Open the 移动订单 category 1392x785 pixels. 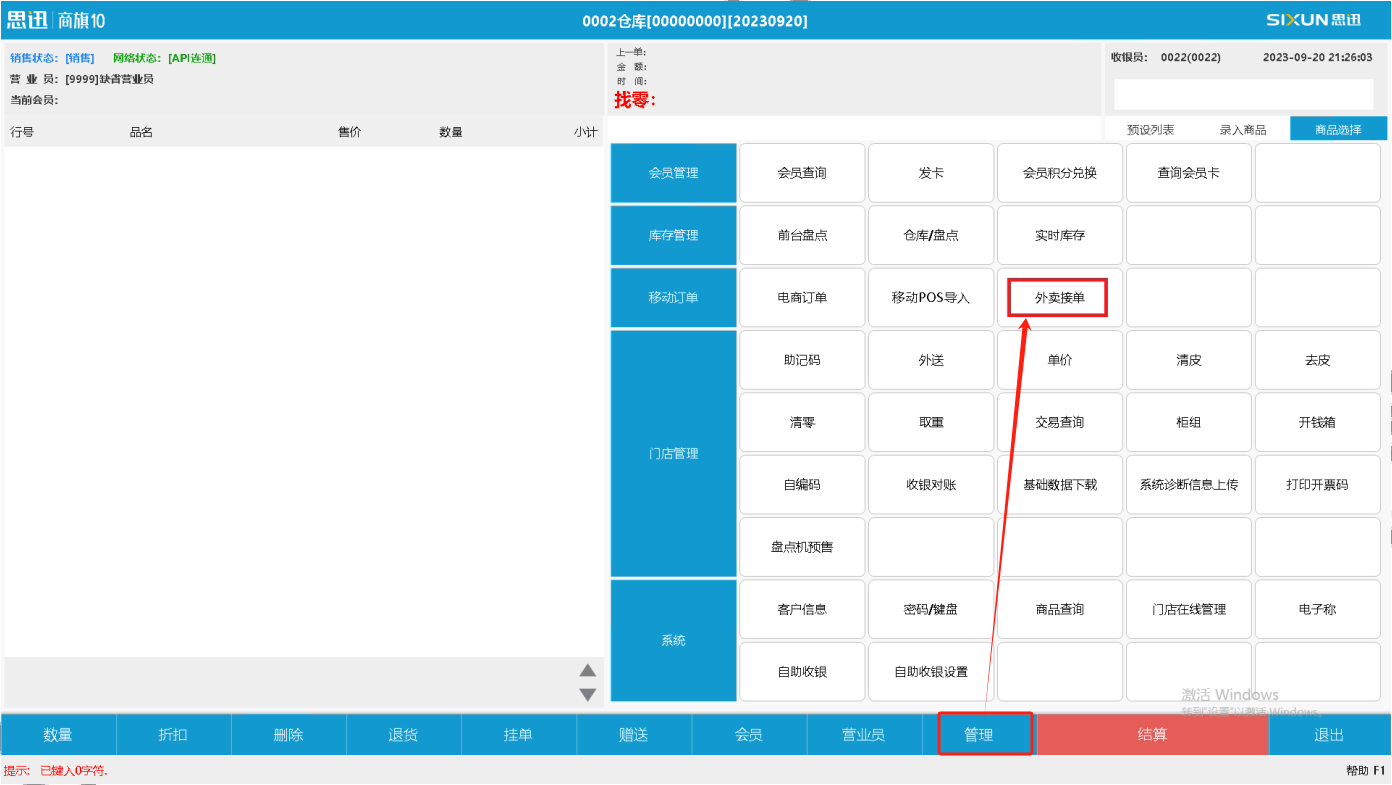pos(673,297)
